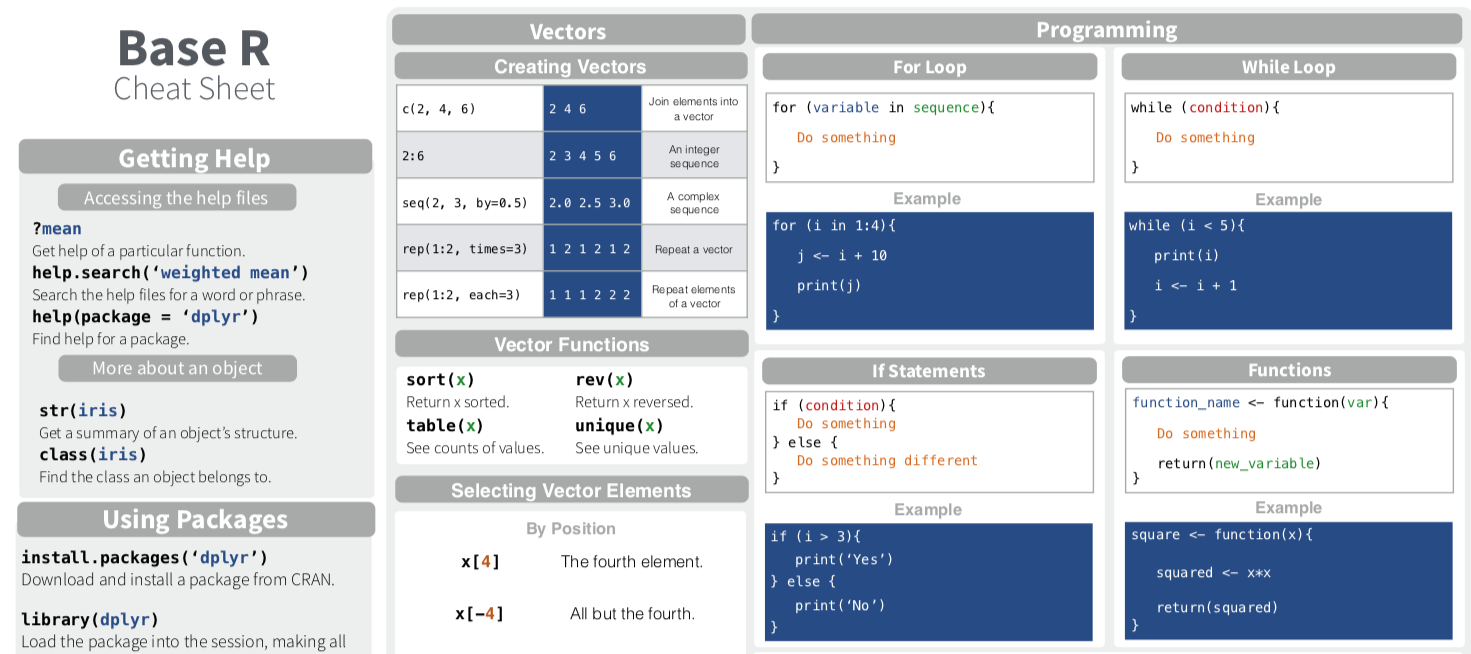Click the 'More about an object' label
This screenshot has height=654, width=1471.
pyautogui.click(x=177, y=368)
